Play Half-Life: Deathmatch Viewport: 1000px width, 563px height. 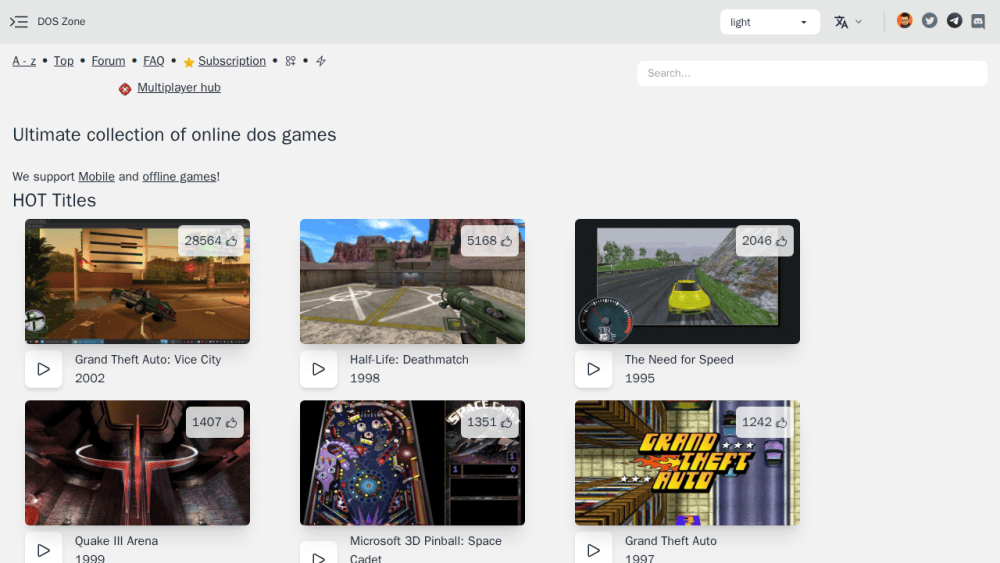pyautogui.click(x=318, y=369)
